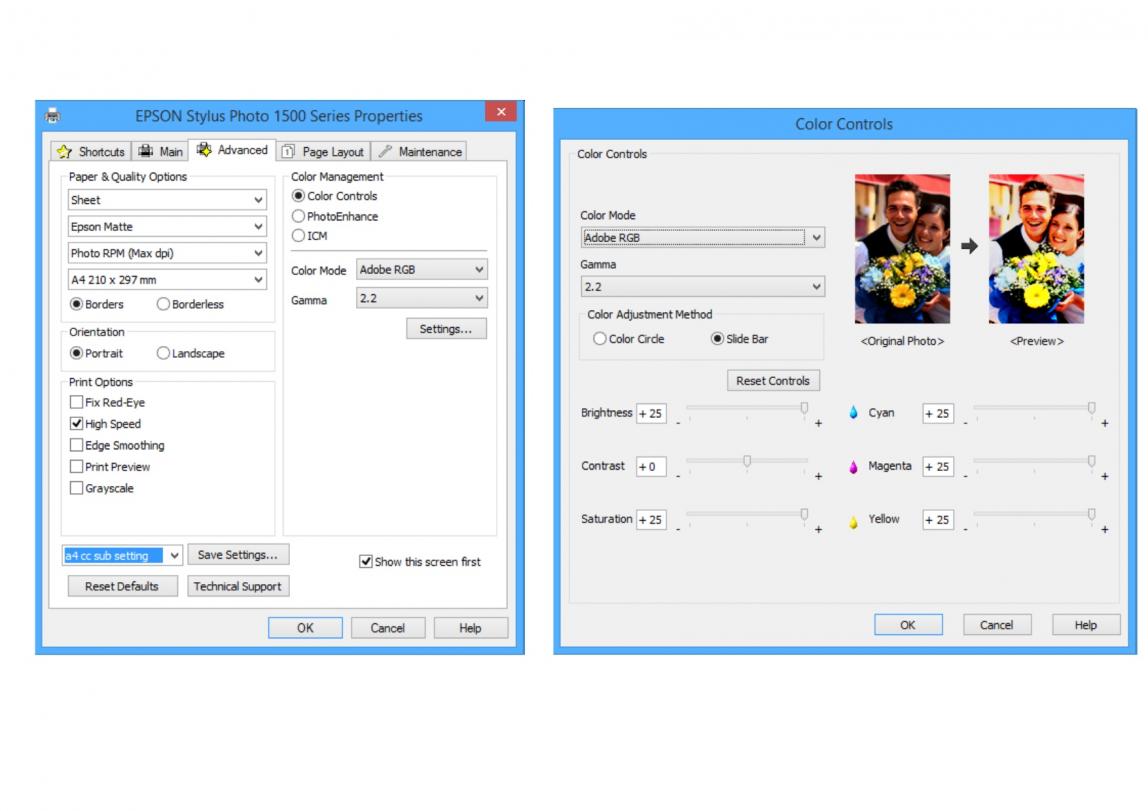Switch to the Shortcuts tab
Image resolution: width=1148 pixels, height=811 pixels.
pos(92,152)
